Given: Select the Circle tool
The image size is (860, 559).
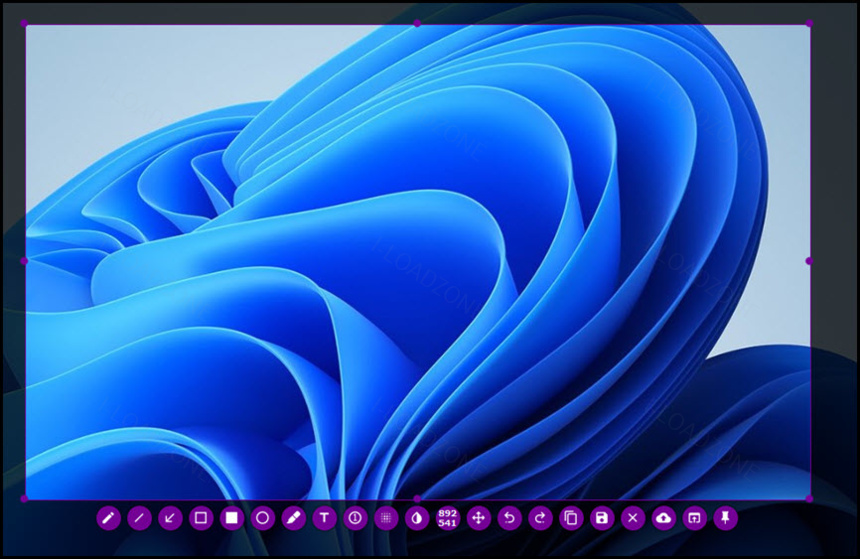Looking at the screenshot, I should tap(262, 518).
